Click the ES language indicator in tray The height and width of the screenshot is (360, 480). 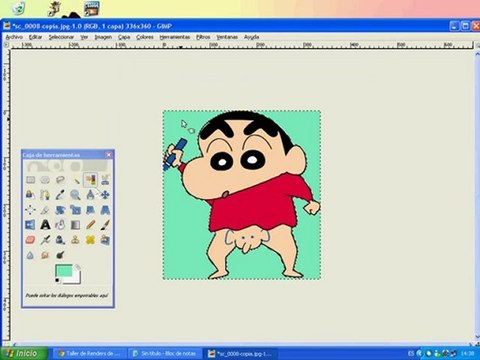coord(411,353)
